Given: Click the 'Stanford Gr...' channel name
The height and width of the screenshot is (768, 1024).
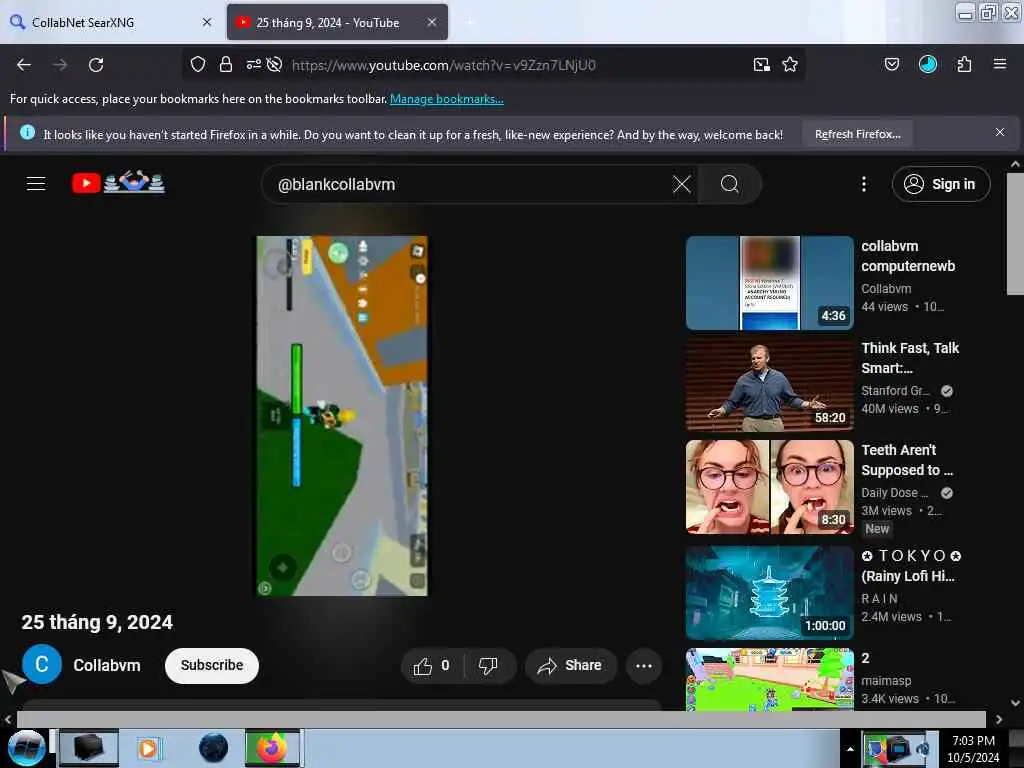Looking at the screenshot, I should [895, 391].
